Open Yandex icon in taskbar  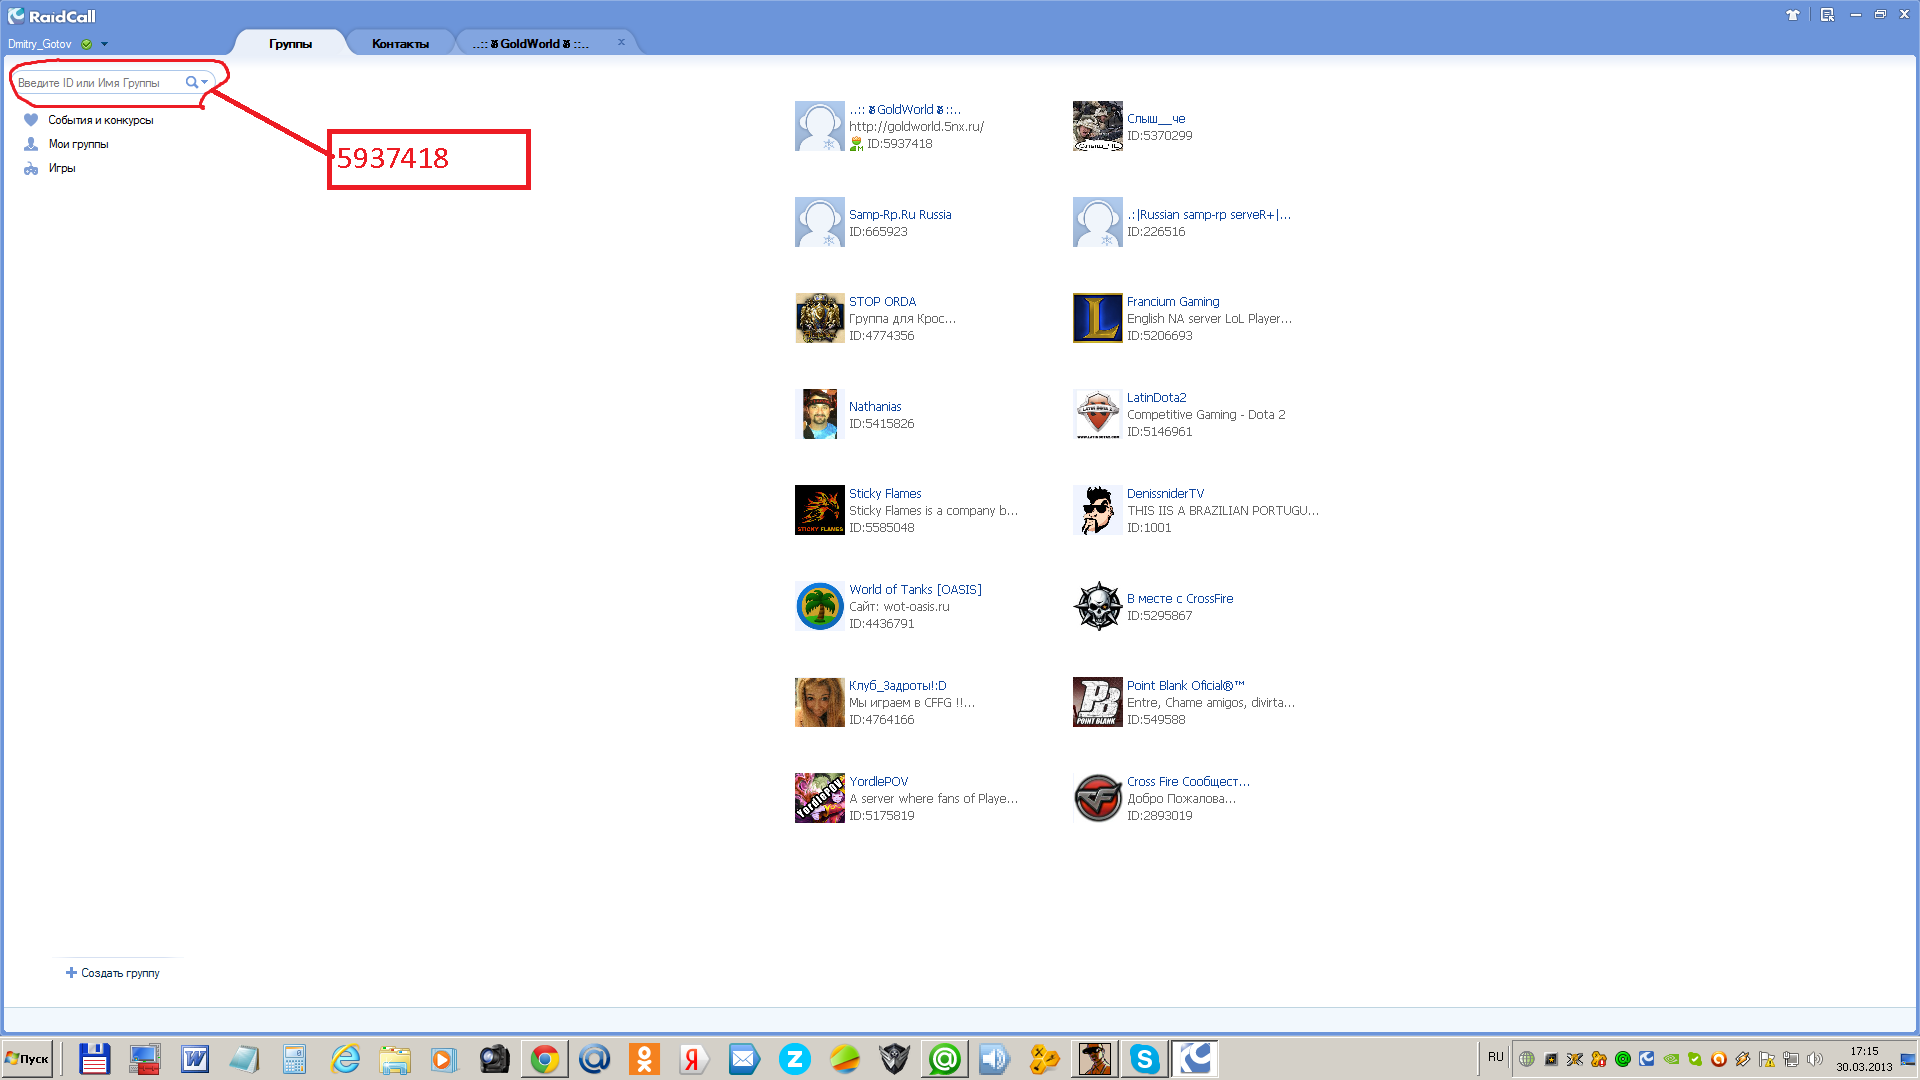(x=695, y=1059)
